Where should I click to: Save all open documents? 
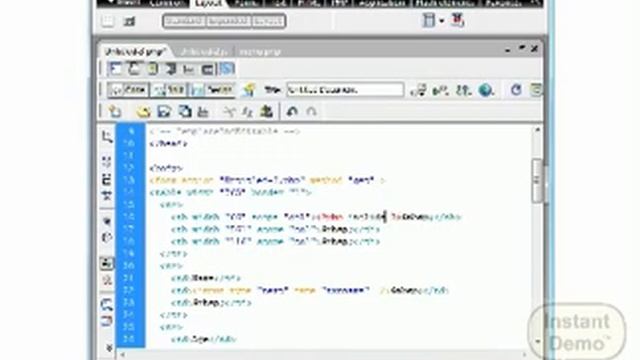point(184,111)
